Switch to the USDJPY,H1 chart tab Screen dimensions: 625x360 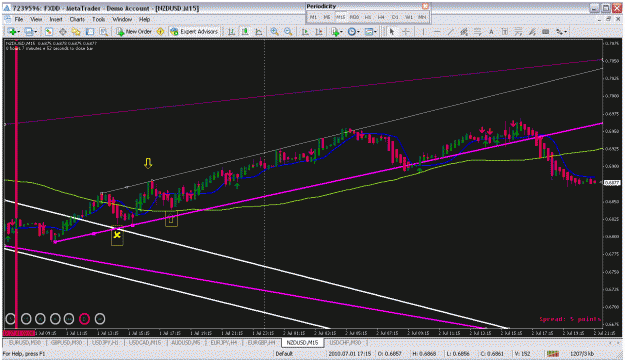pos(105,342)
